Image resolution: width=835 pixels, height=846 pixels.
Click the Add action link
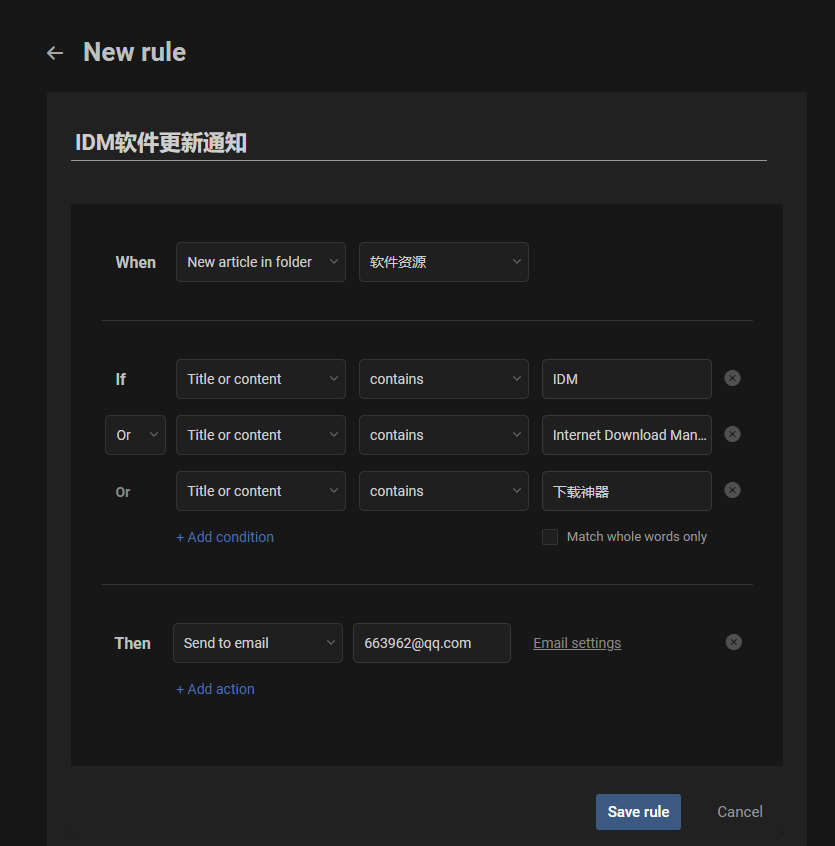tap(215, 689)
